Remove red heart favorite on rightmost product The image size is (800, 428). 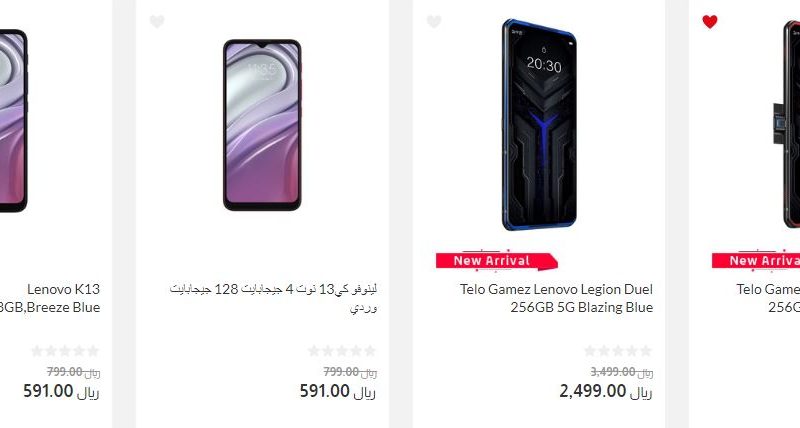(710, 21)
